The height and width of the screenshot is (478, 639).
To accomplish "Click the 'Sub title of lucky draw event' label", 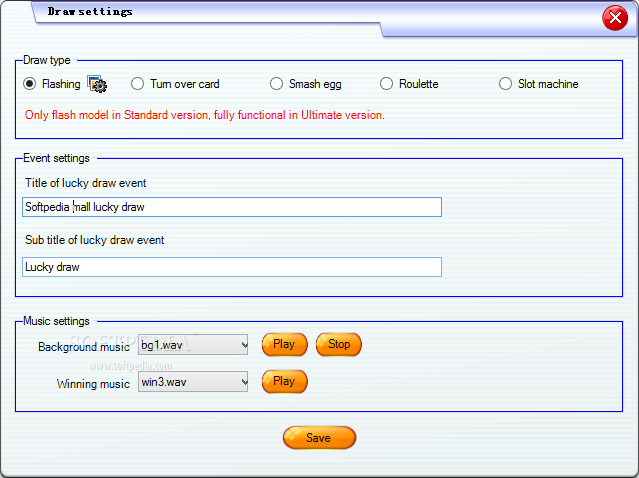I will click(95, 240).
